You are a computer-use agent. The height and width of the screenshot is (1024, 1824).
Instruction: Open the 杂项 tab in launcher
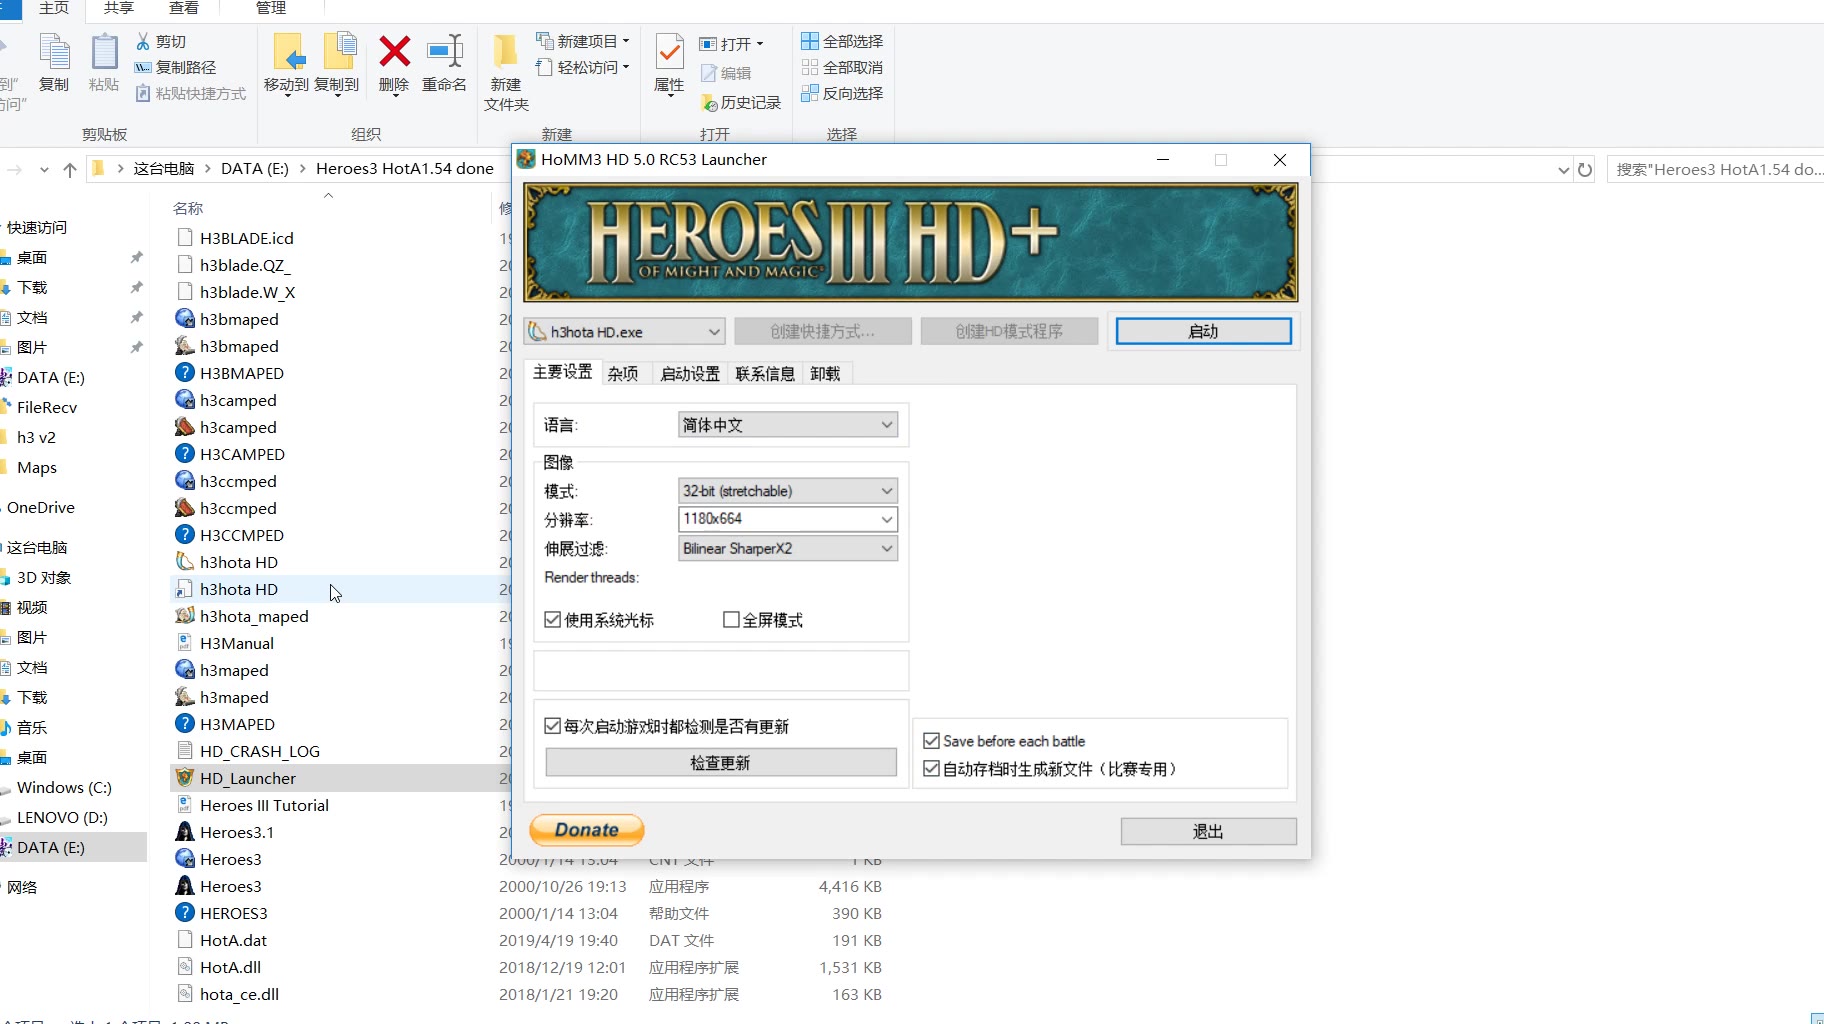tap(623, 374)
